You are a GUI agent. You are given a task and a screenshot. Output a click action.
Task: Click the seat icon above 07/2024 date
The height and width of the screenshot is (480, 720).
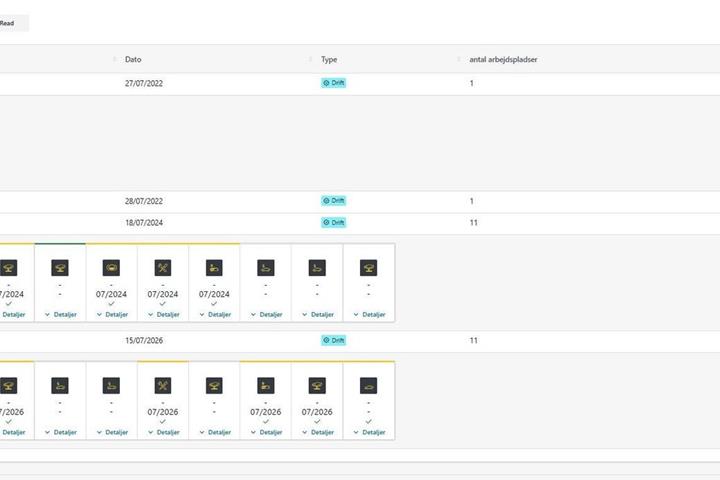tap(214, 268)
